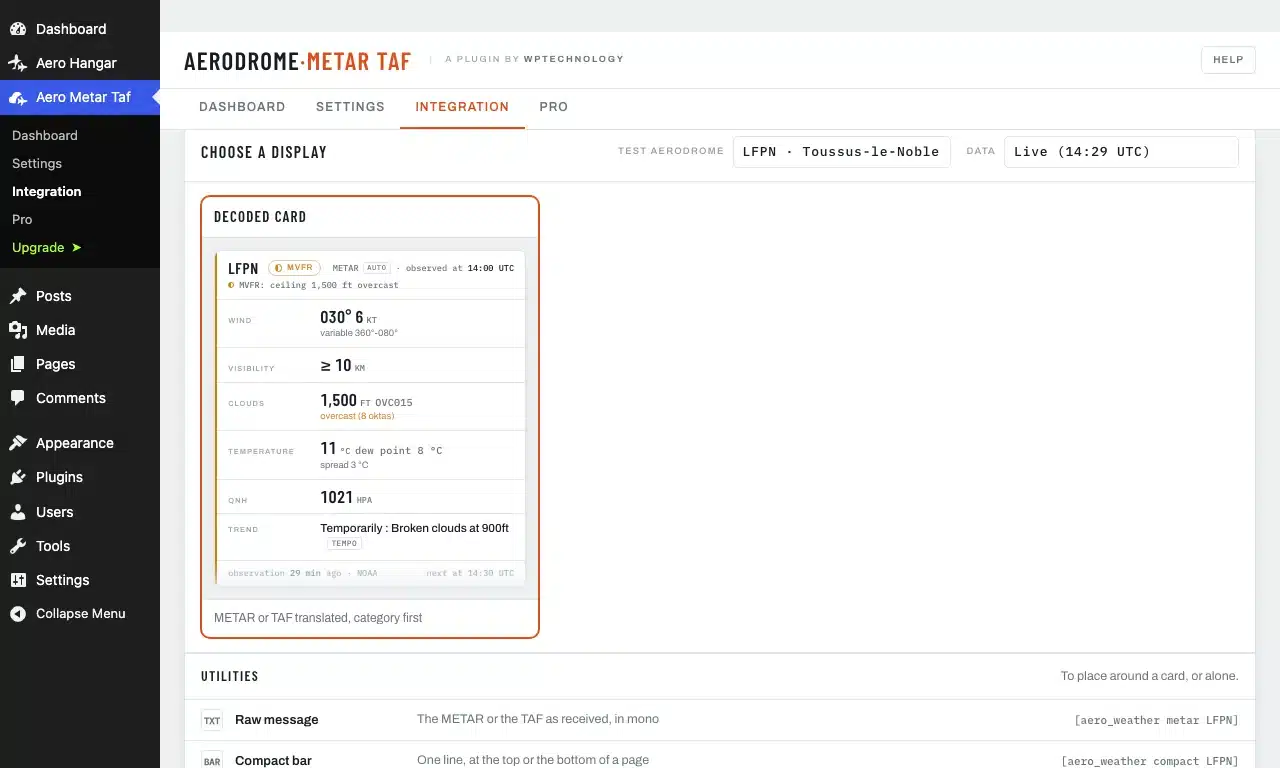This screenshot has height=768, width=1280.
Task: Click the Pages icon in sidebar
Action: 18,364
